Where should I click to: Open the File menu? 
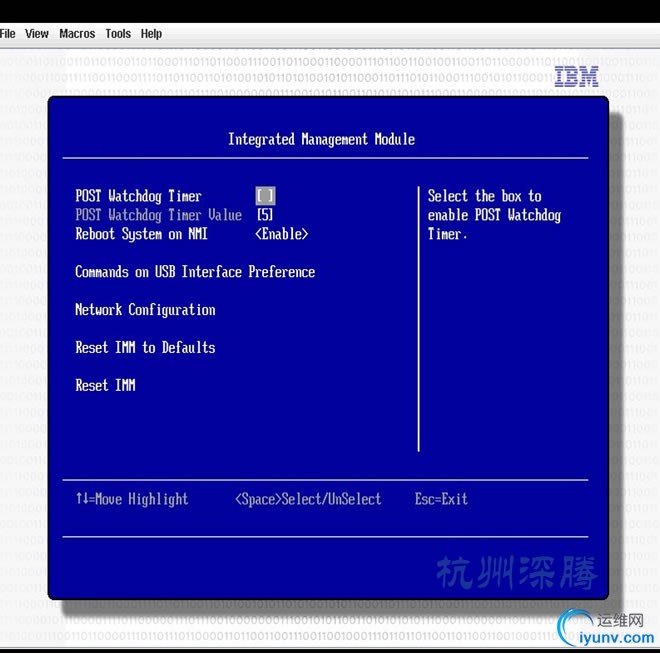7,34
